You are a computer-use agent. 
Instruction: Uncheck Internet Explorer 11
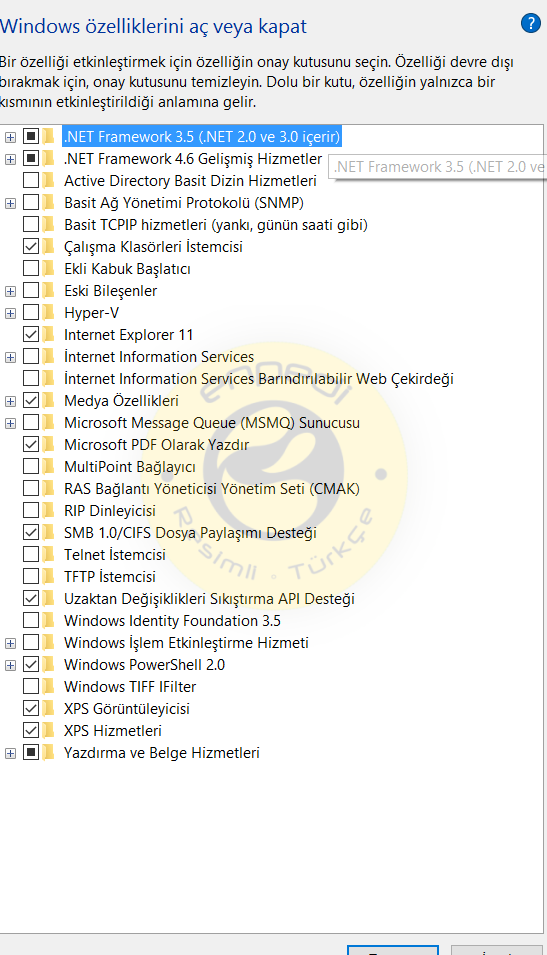[x=30, y=334]
